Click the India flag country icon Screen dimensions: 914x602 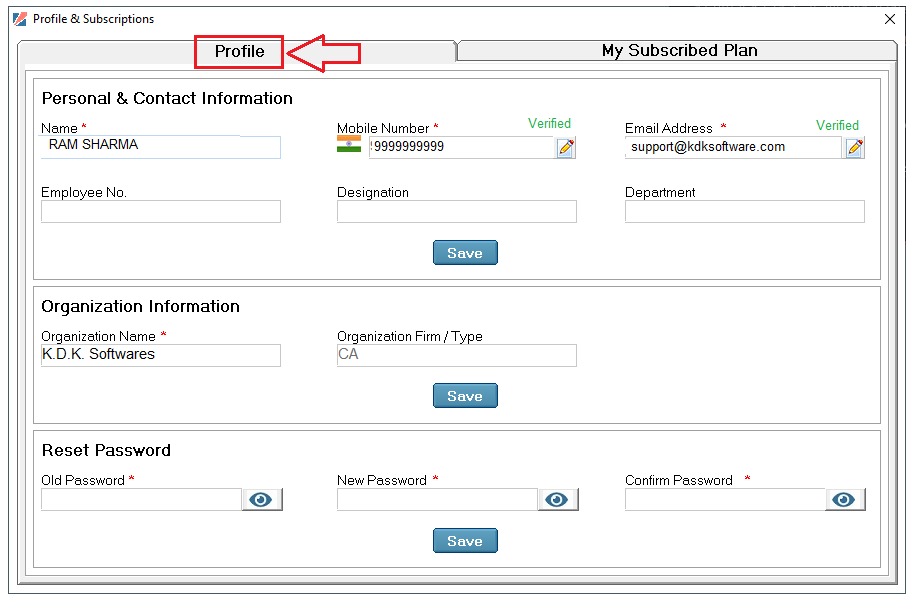click(x=349, y=144)
